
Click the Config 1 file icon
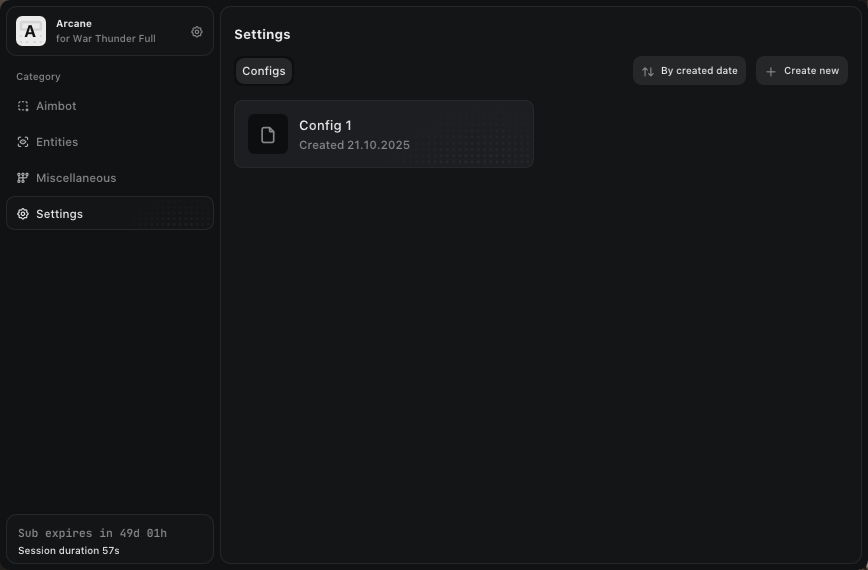268,135
